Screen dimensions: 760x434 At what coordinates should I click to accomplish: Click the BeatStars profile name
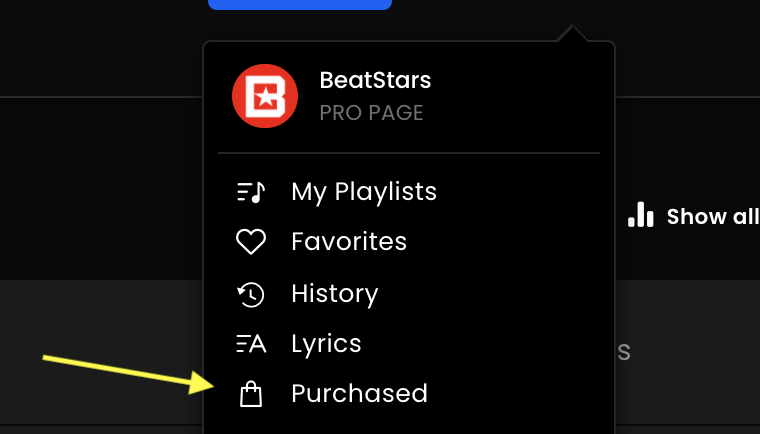click(375, 80)
